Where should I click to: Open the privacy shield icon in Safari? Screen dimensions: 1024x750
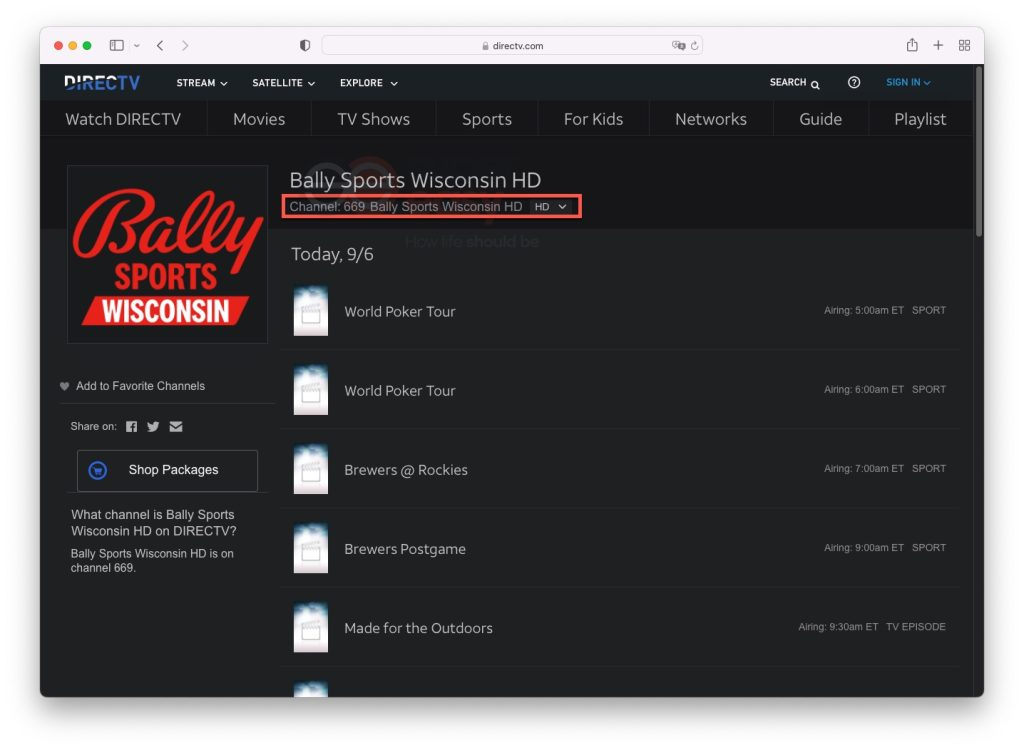pos(305,45)
